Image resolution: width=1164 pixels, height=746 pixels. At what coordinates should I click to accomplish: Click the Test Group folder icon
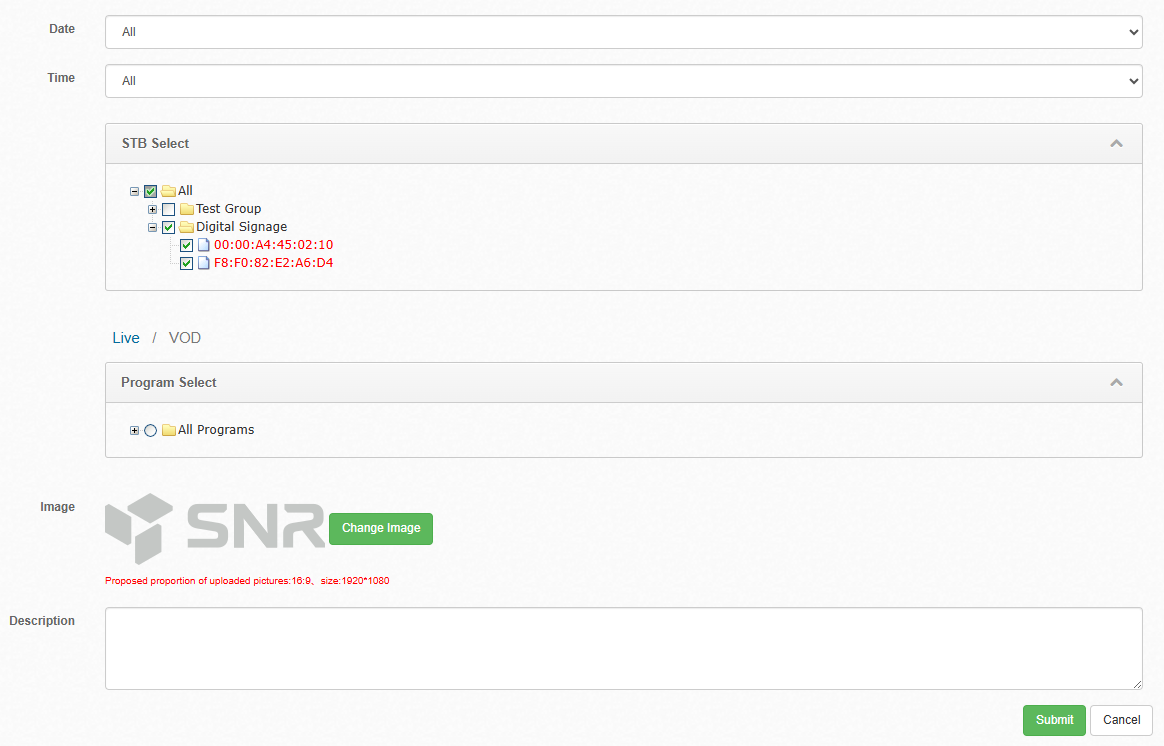[x=186, y=209]
